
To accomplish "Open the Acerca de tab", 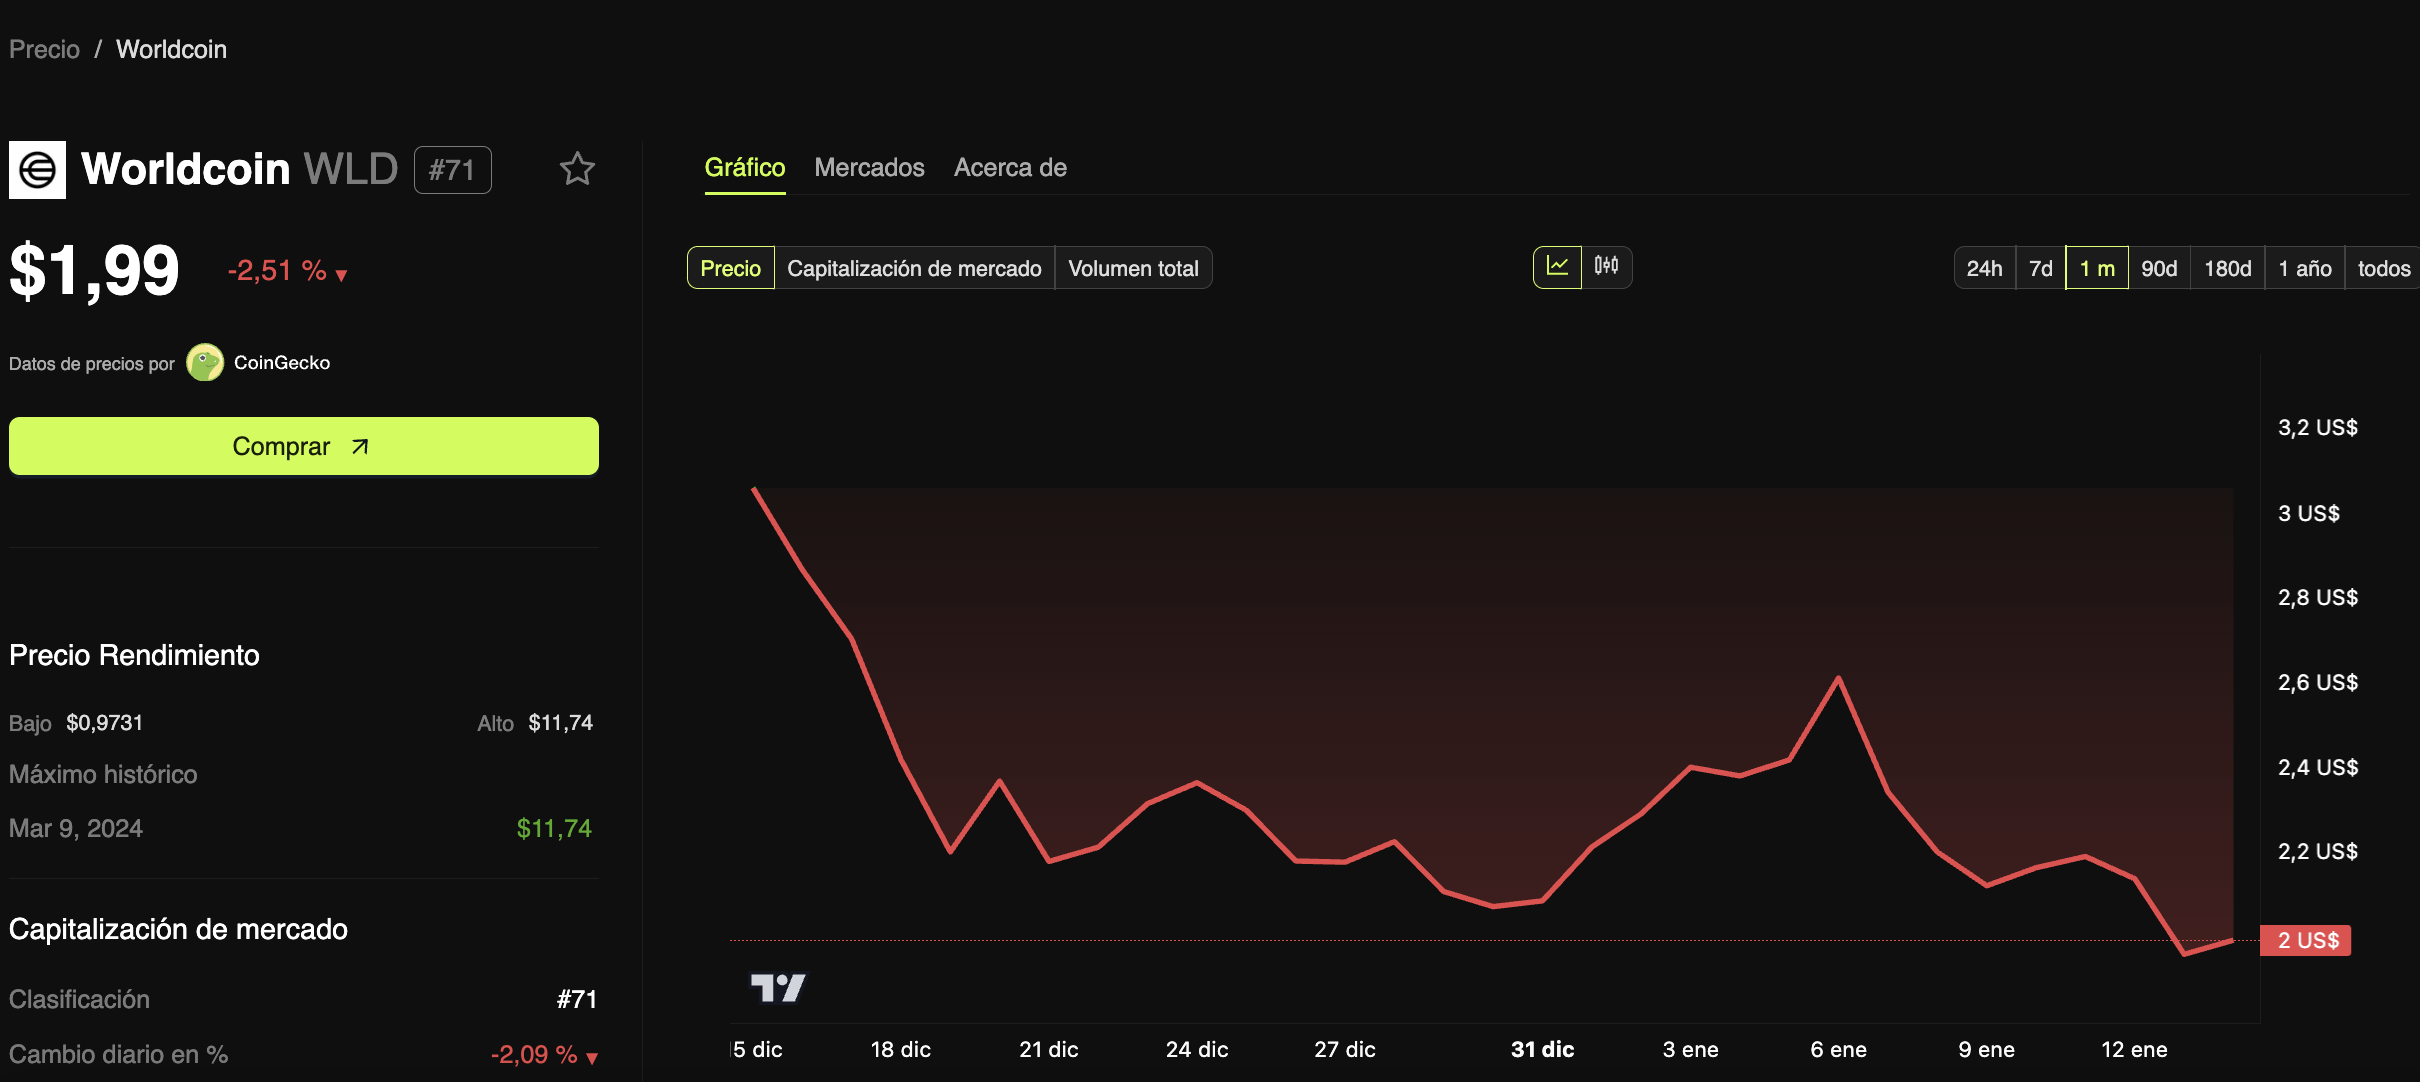I will pos(1010,167).
